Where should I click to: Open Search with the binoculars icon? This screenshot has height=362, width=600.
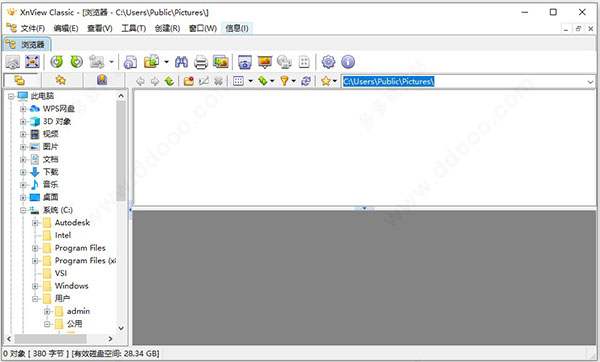181,62
